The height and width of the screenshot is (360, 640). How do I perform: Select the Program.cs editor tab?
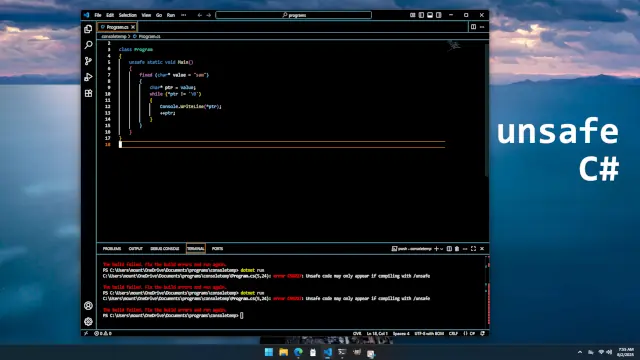(x=117, y=27)
